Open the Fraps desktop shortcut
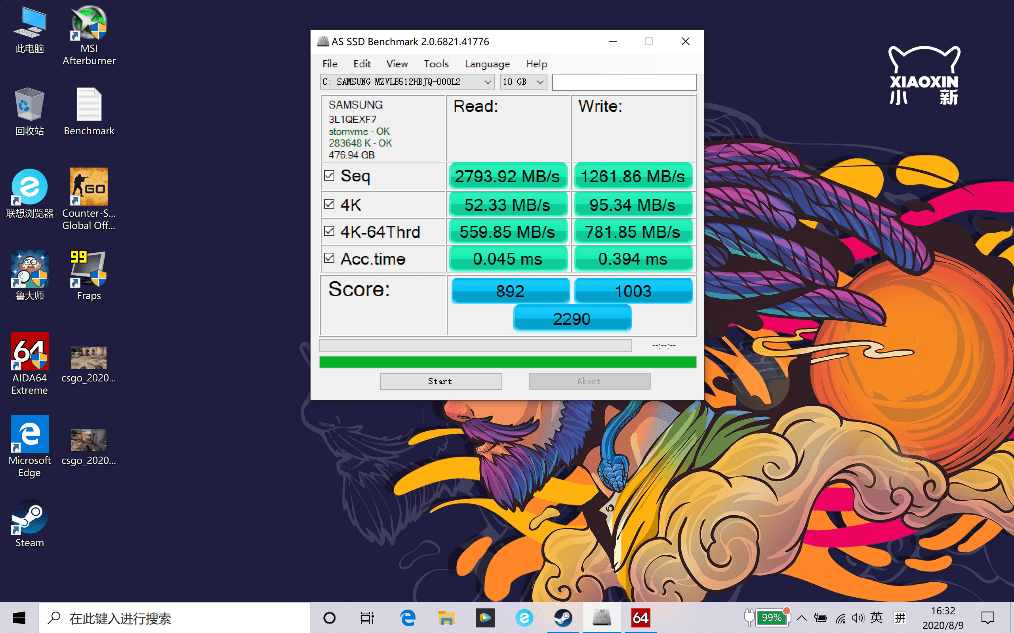This screenshot has height=633, width=1014. click(89, 268)
